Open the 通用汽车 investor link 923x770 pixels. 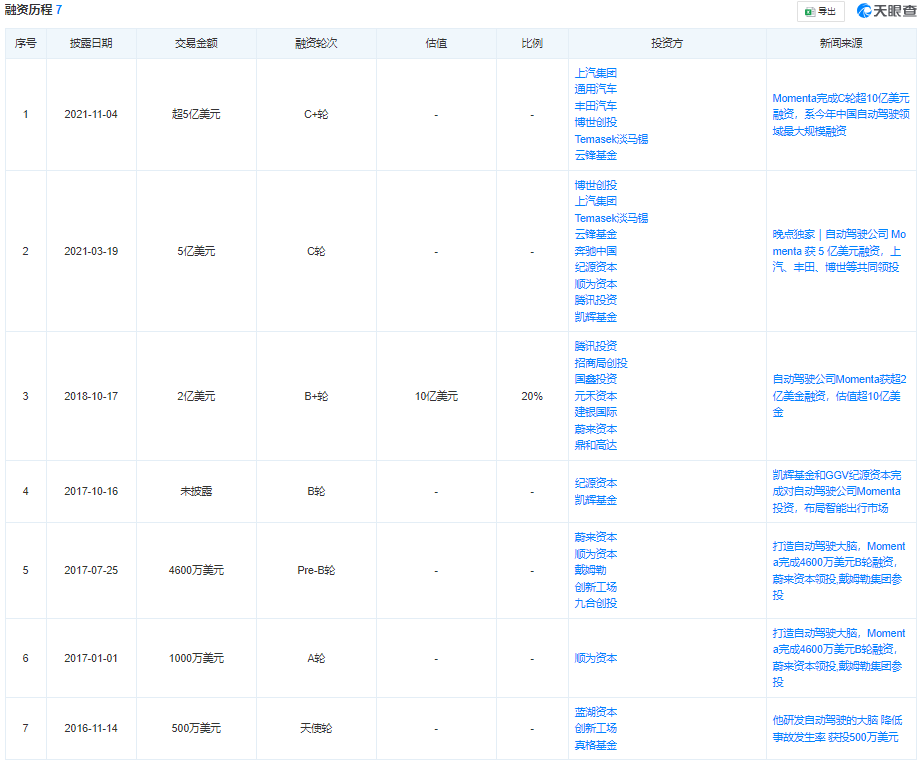tap(596, 89)
